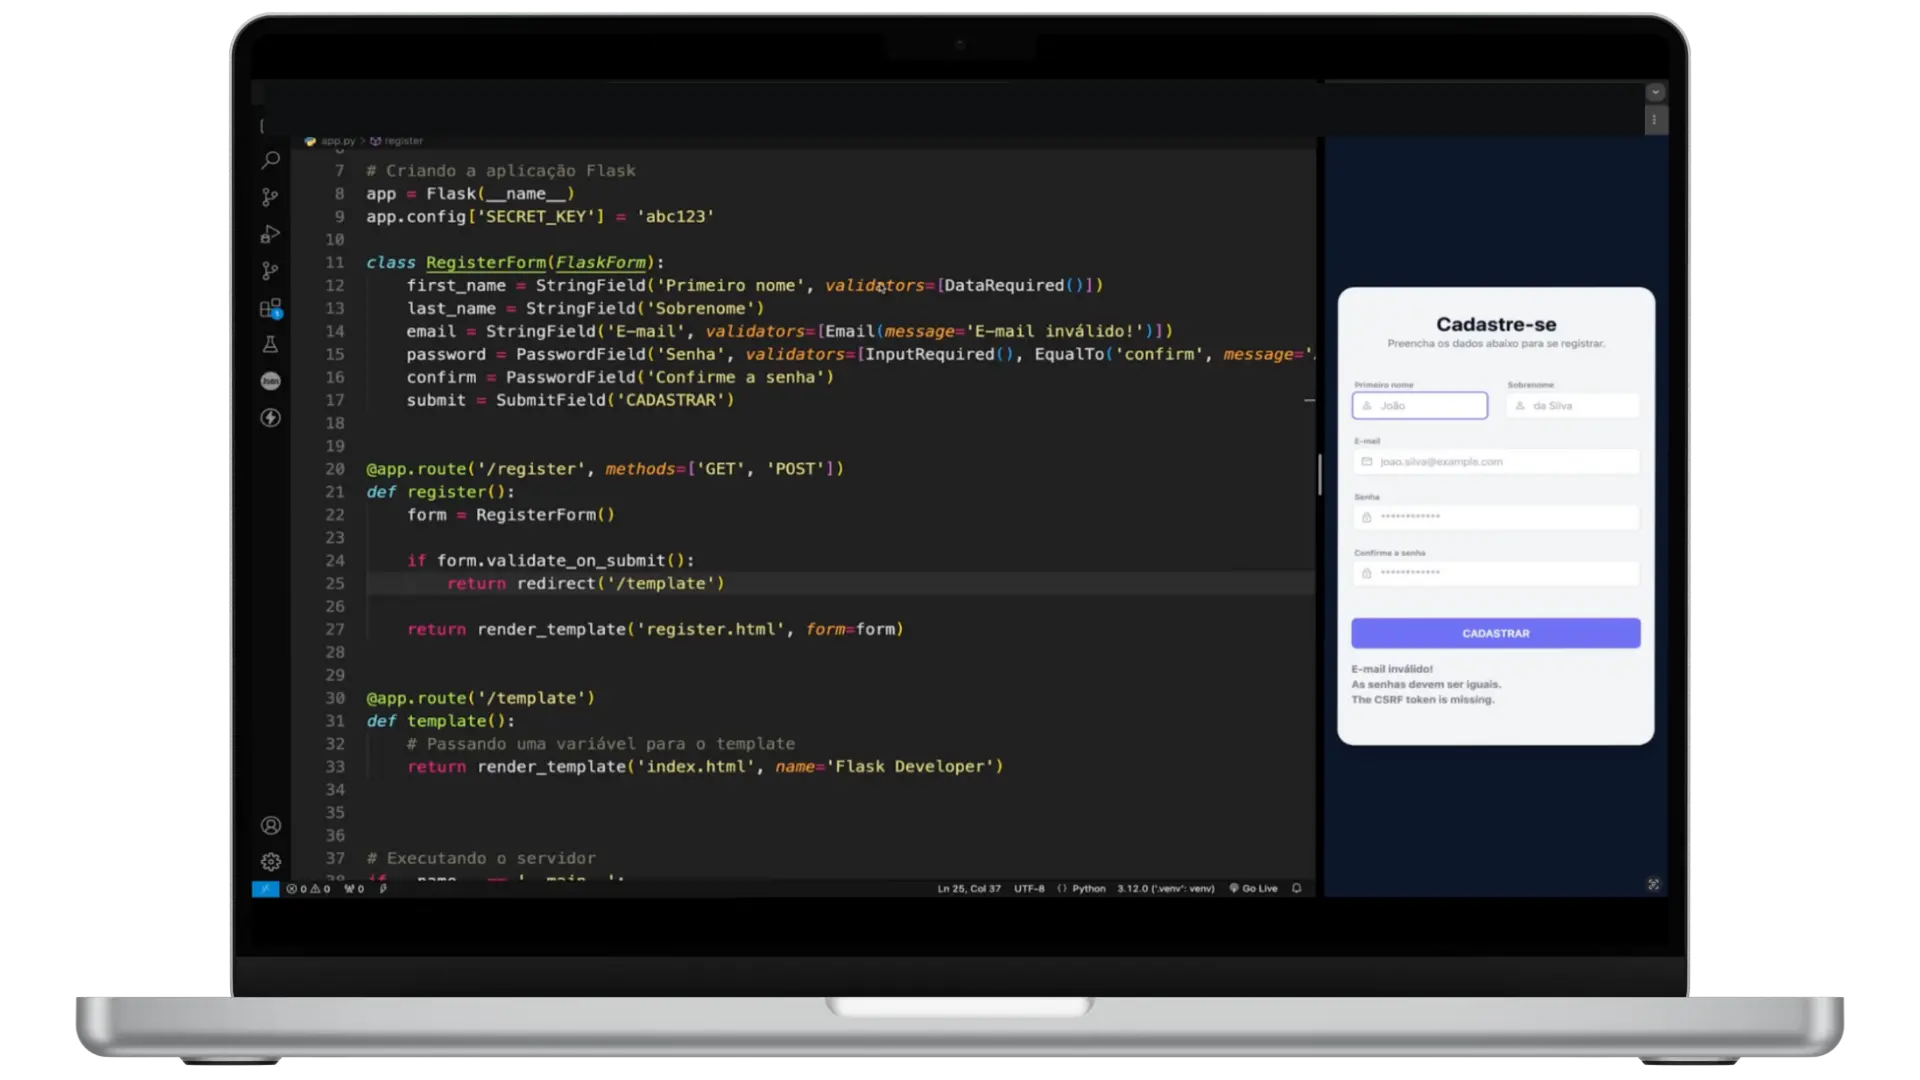Image resolution: width=1920 pixels, height=1080 pixels.
Task: Open Settings via the gear icon
Action: [x=270, y=861]
